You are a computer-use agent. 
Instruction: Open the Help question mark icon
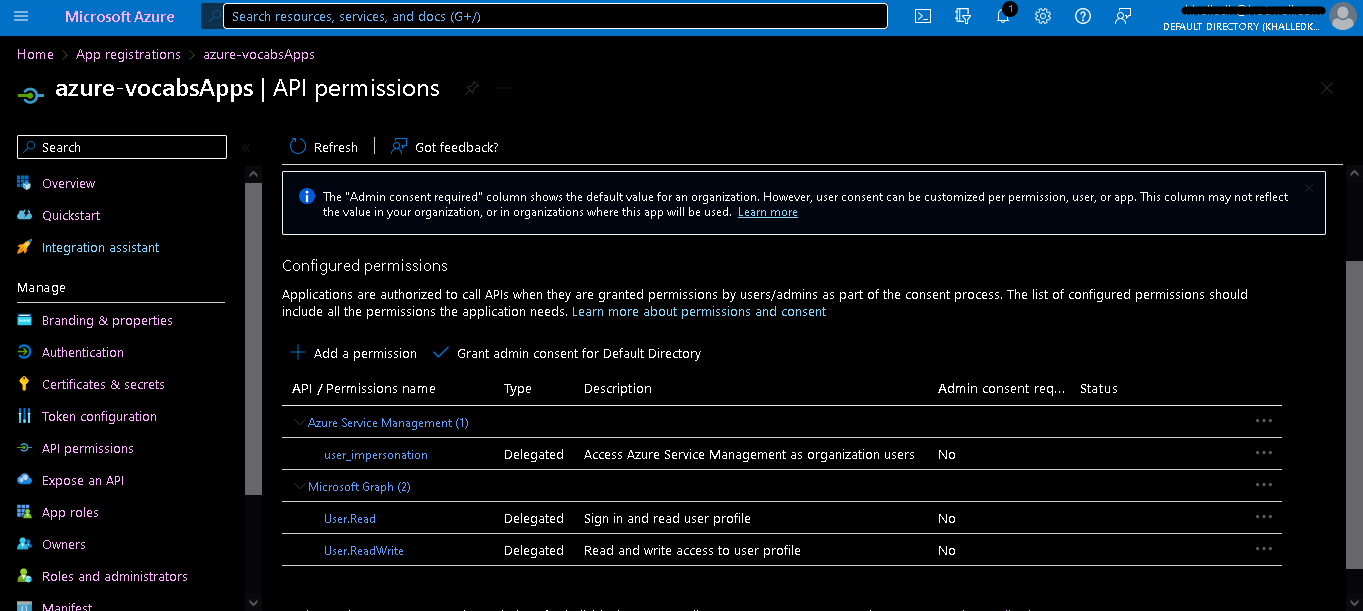[1083, 16]
